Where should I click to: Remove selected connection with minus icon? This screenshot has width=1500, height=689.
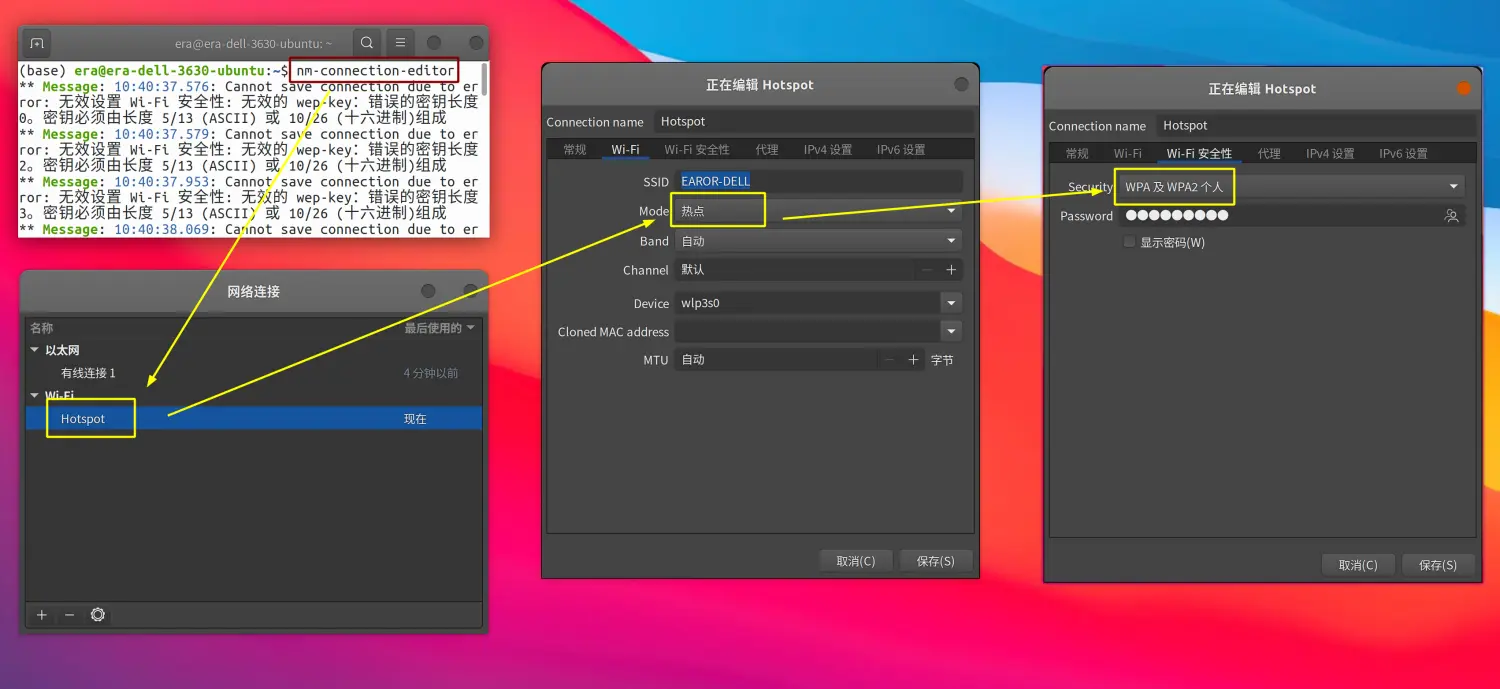(69, 615)
